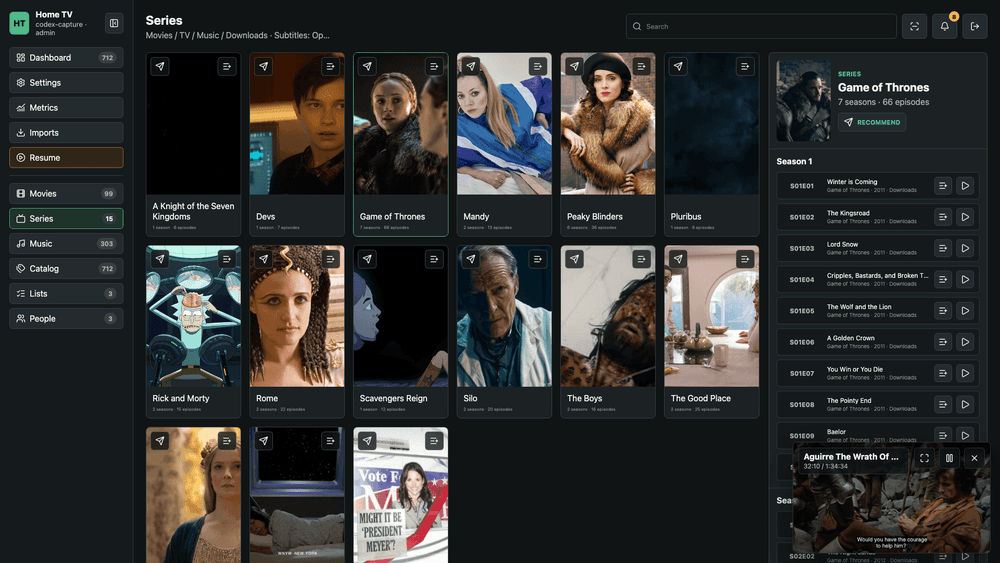1000x563 pixels.
Task: Click Game of Thrones detail thumbnail
Action: 804,101
